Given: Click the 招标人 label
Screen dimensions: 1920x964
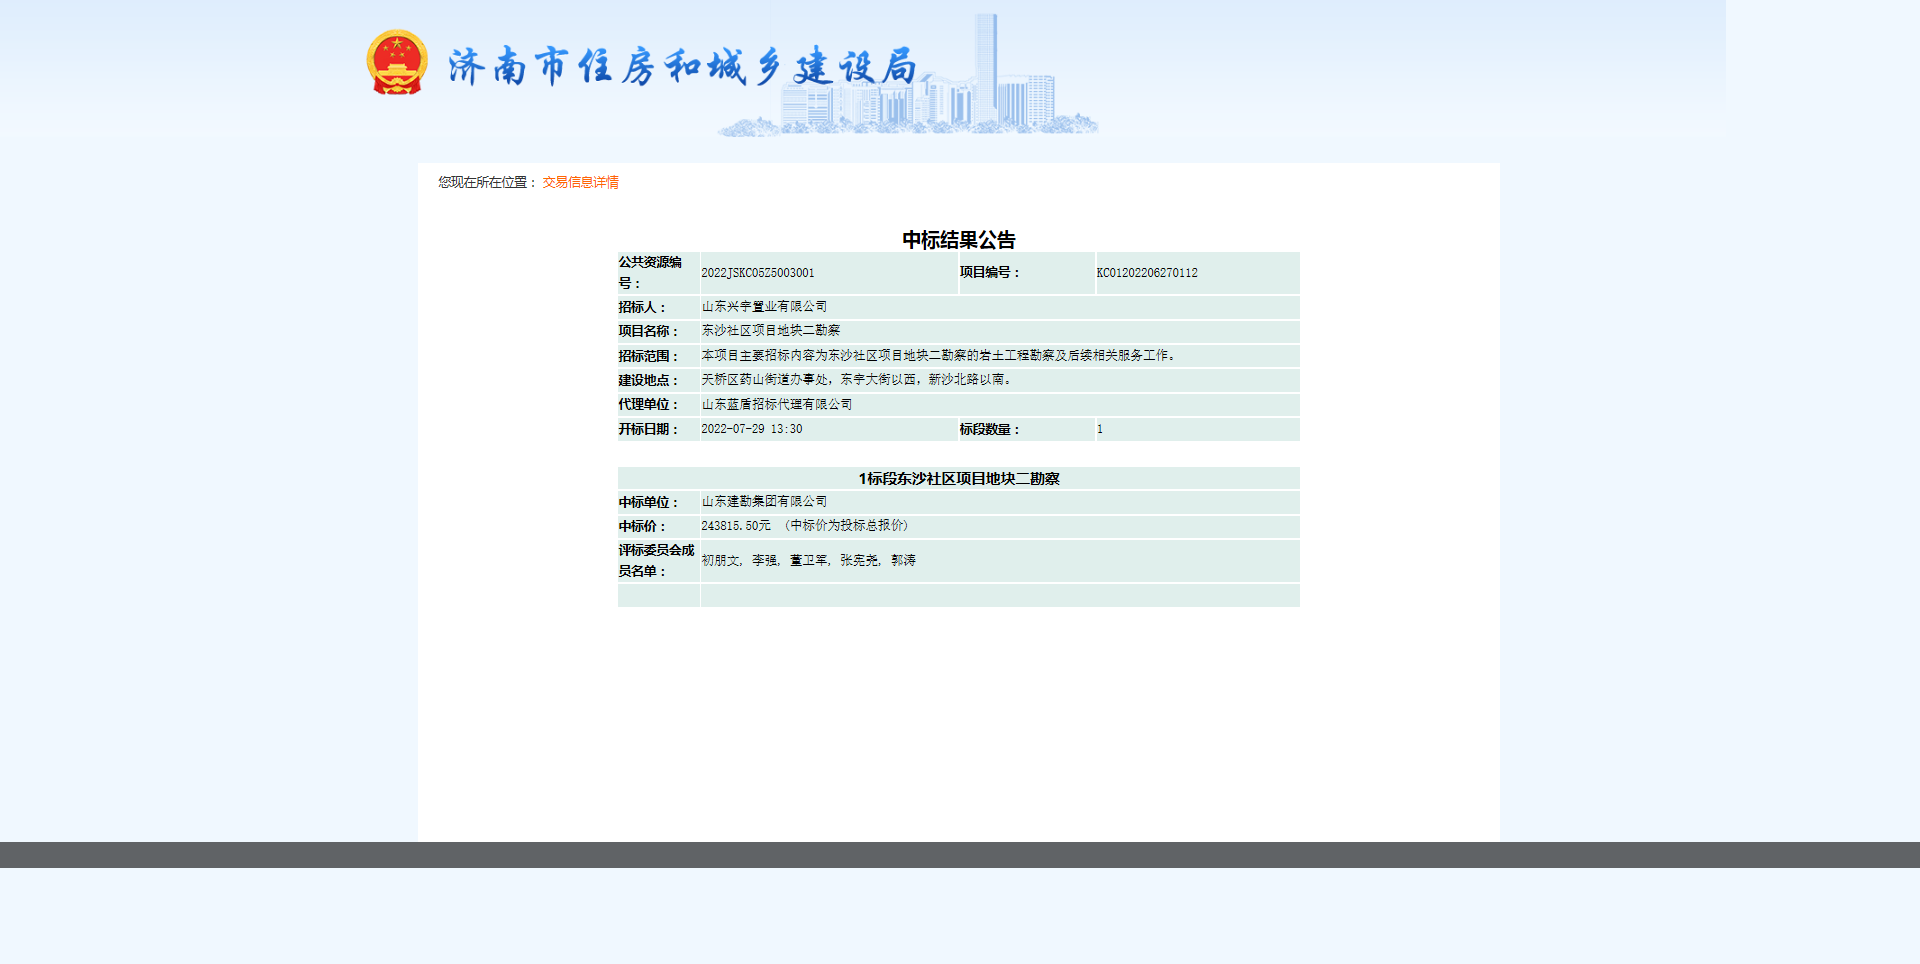Looking at the screenshot, I should tap(642, 307).
